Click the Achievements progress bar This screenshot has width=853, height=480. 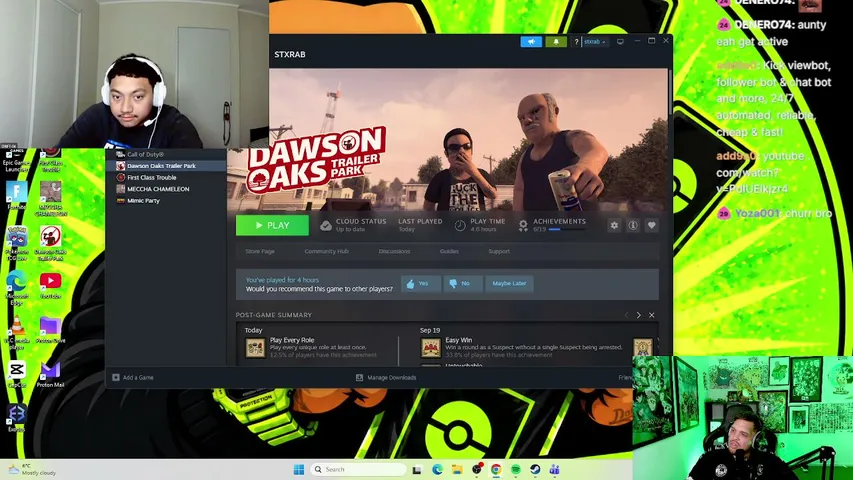[x=567, y=230]
